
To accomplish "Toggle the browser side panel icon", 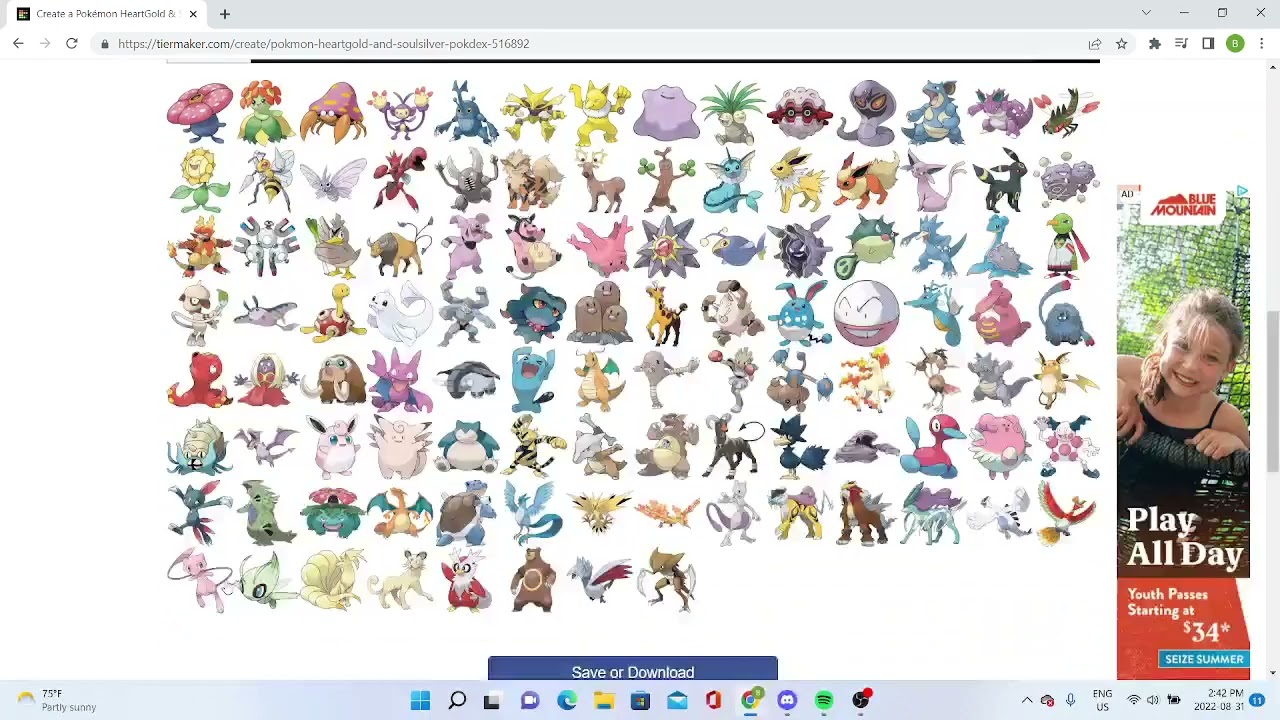I will (1208, 44).
